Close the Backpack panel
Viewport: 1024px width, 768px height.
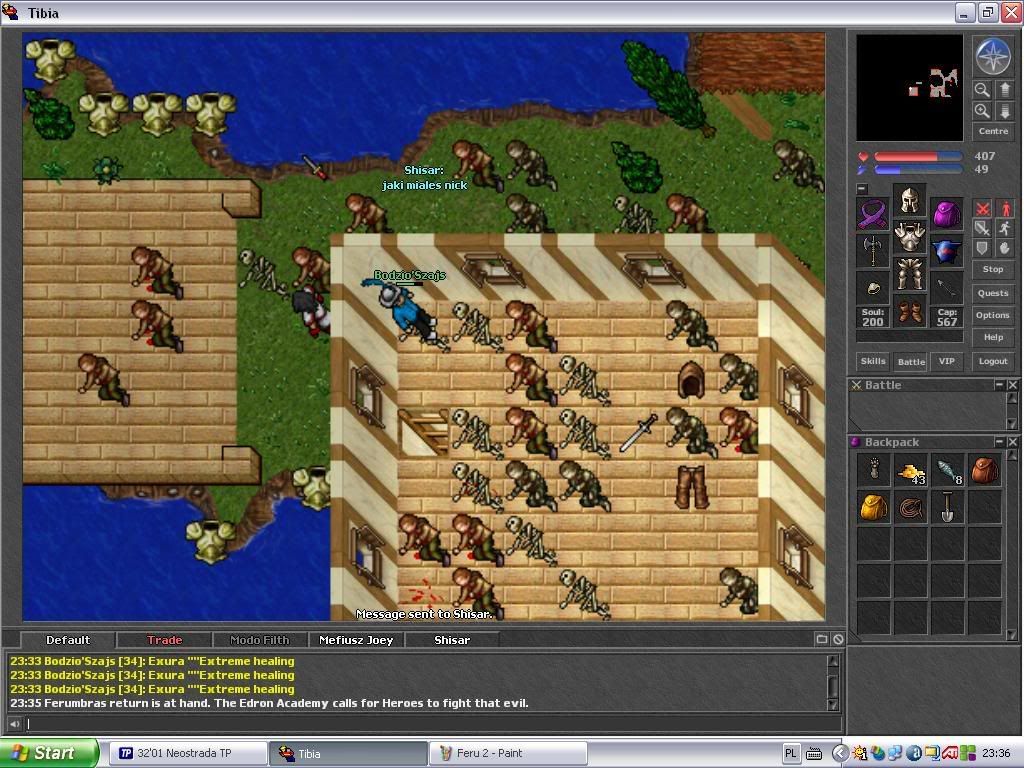1012,442
